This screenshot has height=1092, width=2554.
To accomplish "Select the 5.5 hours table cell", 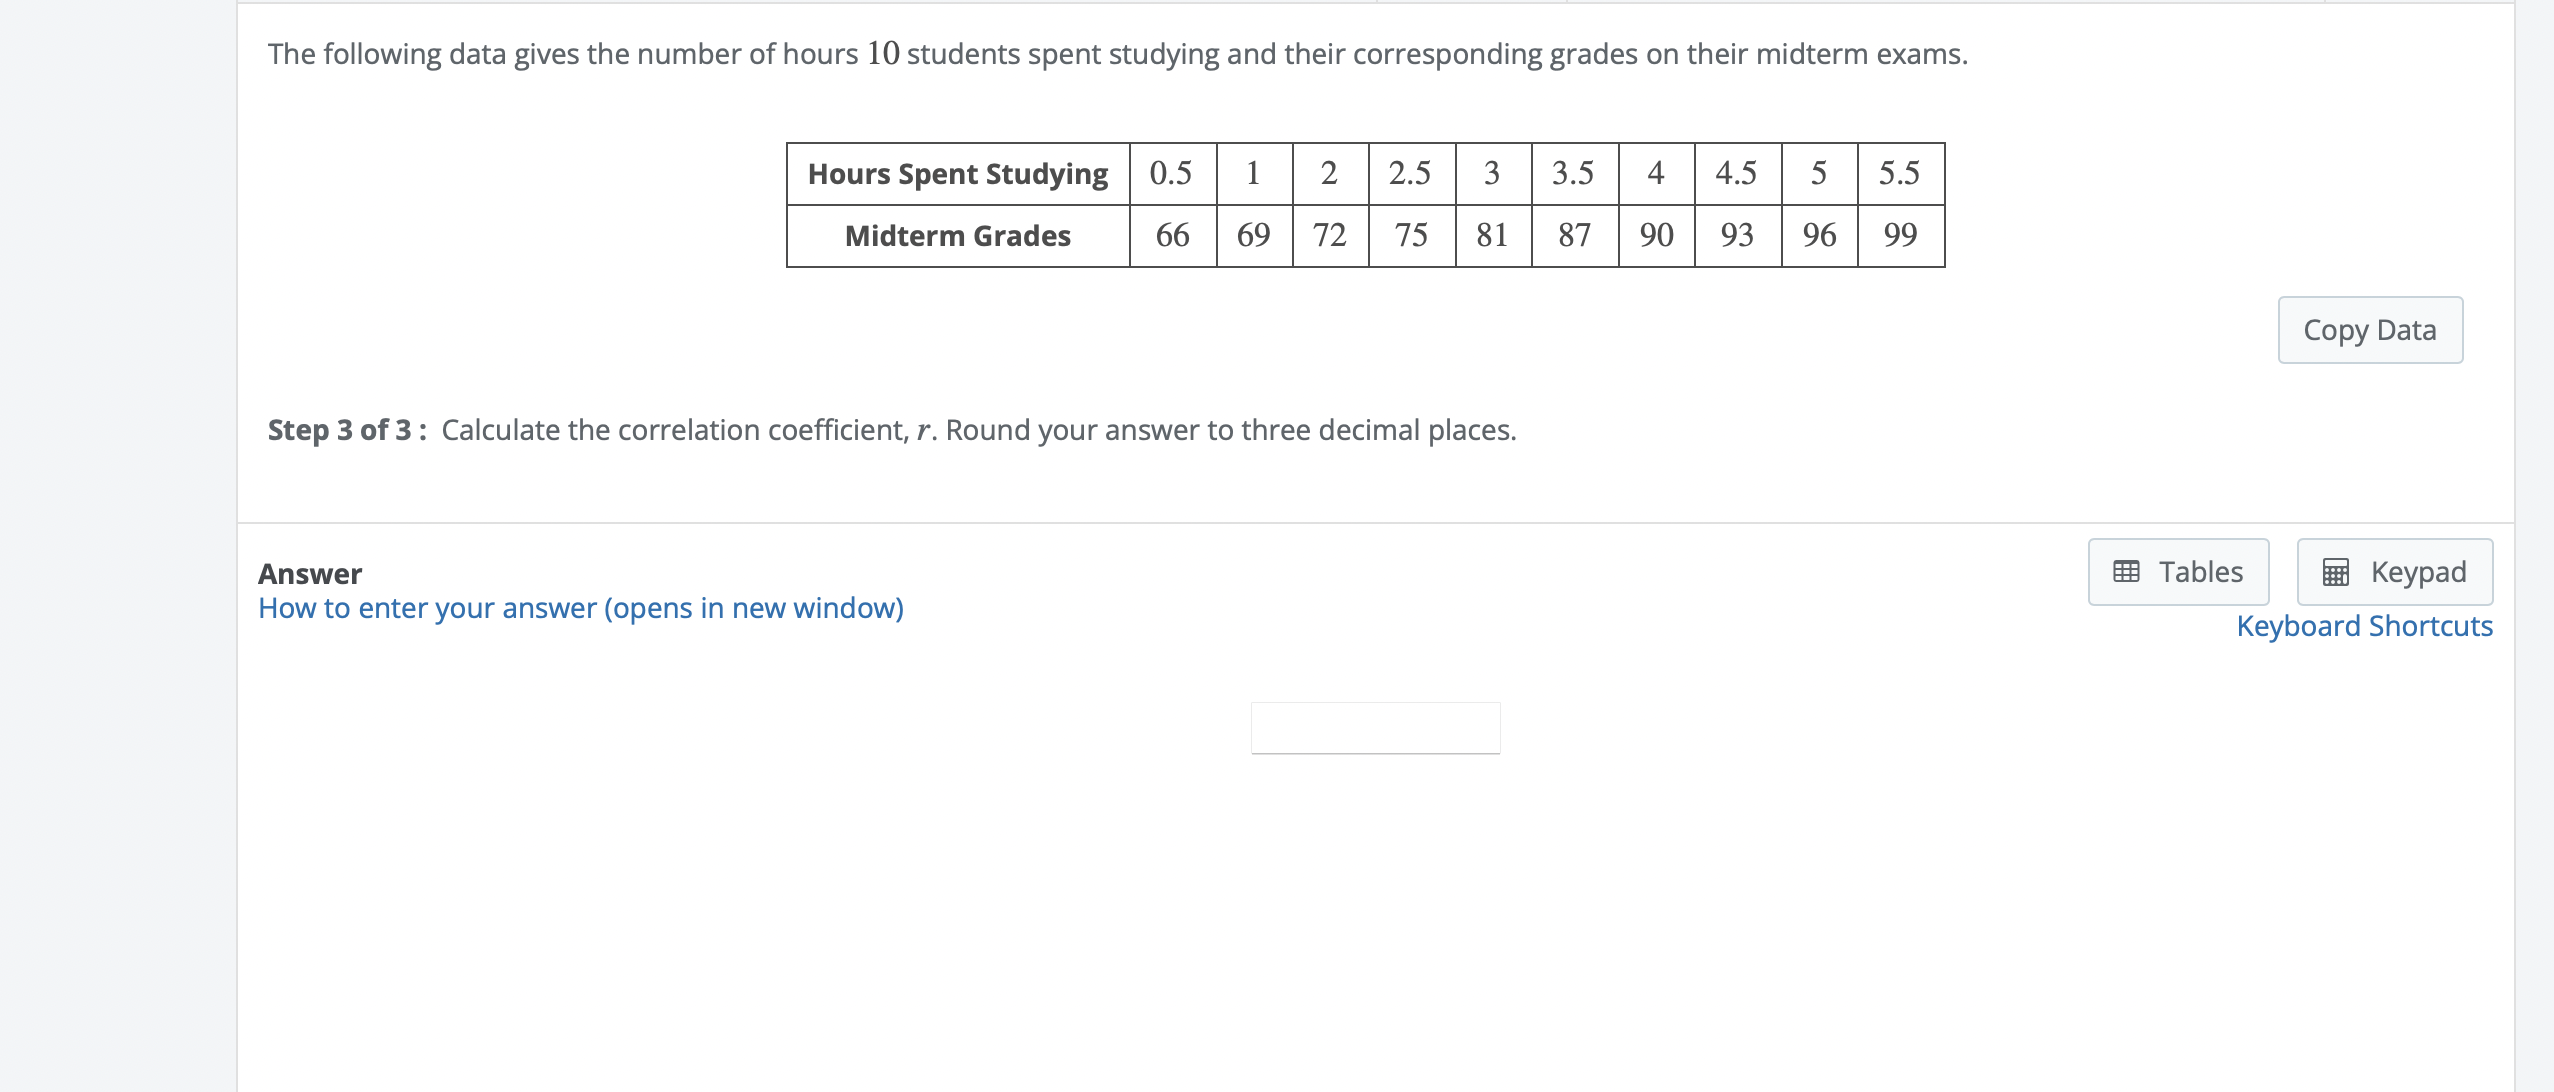I will pyautogui.click(x=1899, y=174).
